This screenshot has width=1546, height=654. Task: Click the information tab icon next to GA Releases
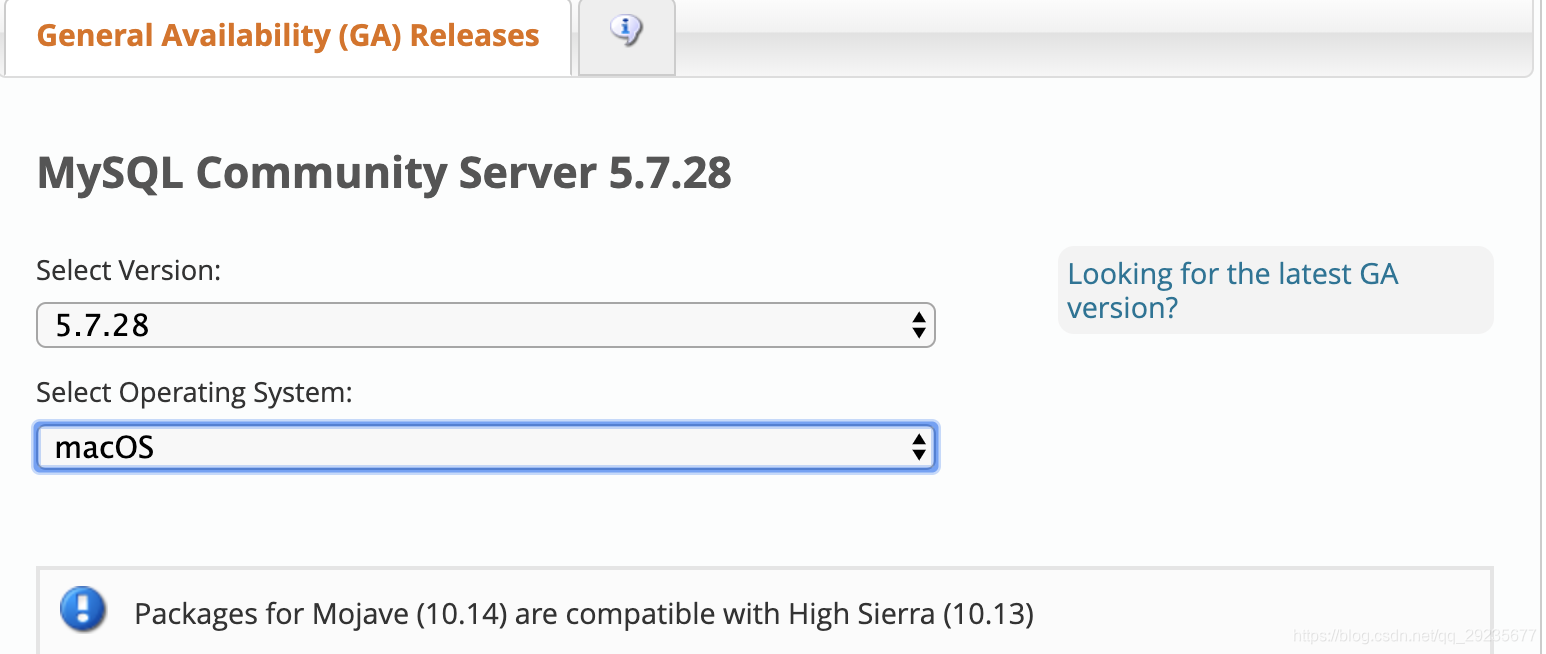(626, 31)
